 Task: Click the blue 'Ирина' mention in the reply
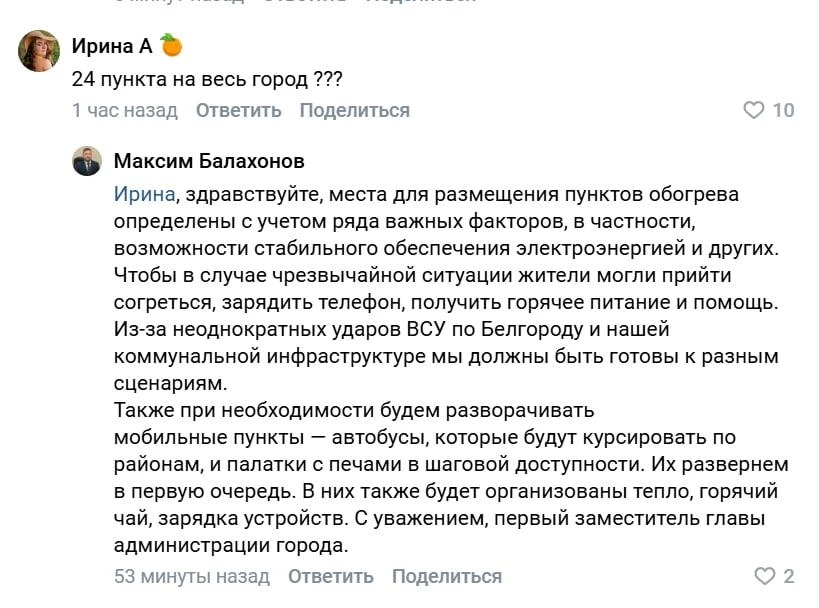(145, 194)
